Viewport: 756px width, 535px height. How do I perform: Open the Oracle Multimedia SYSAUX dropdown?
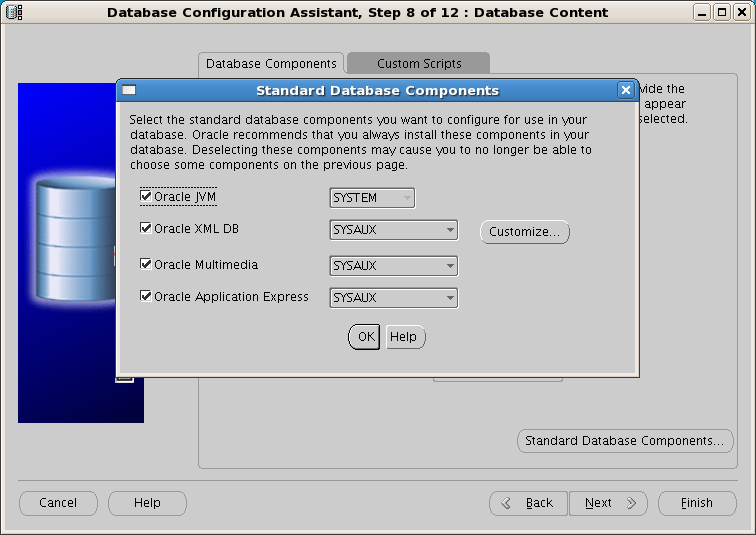[x=393, y=266]
